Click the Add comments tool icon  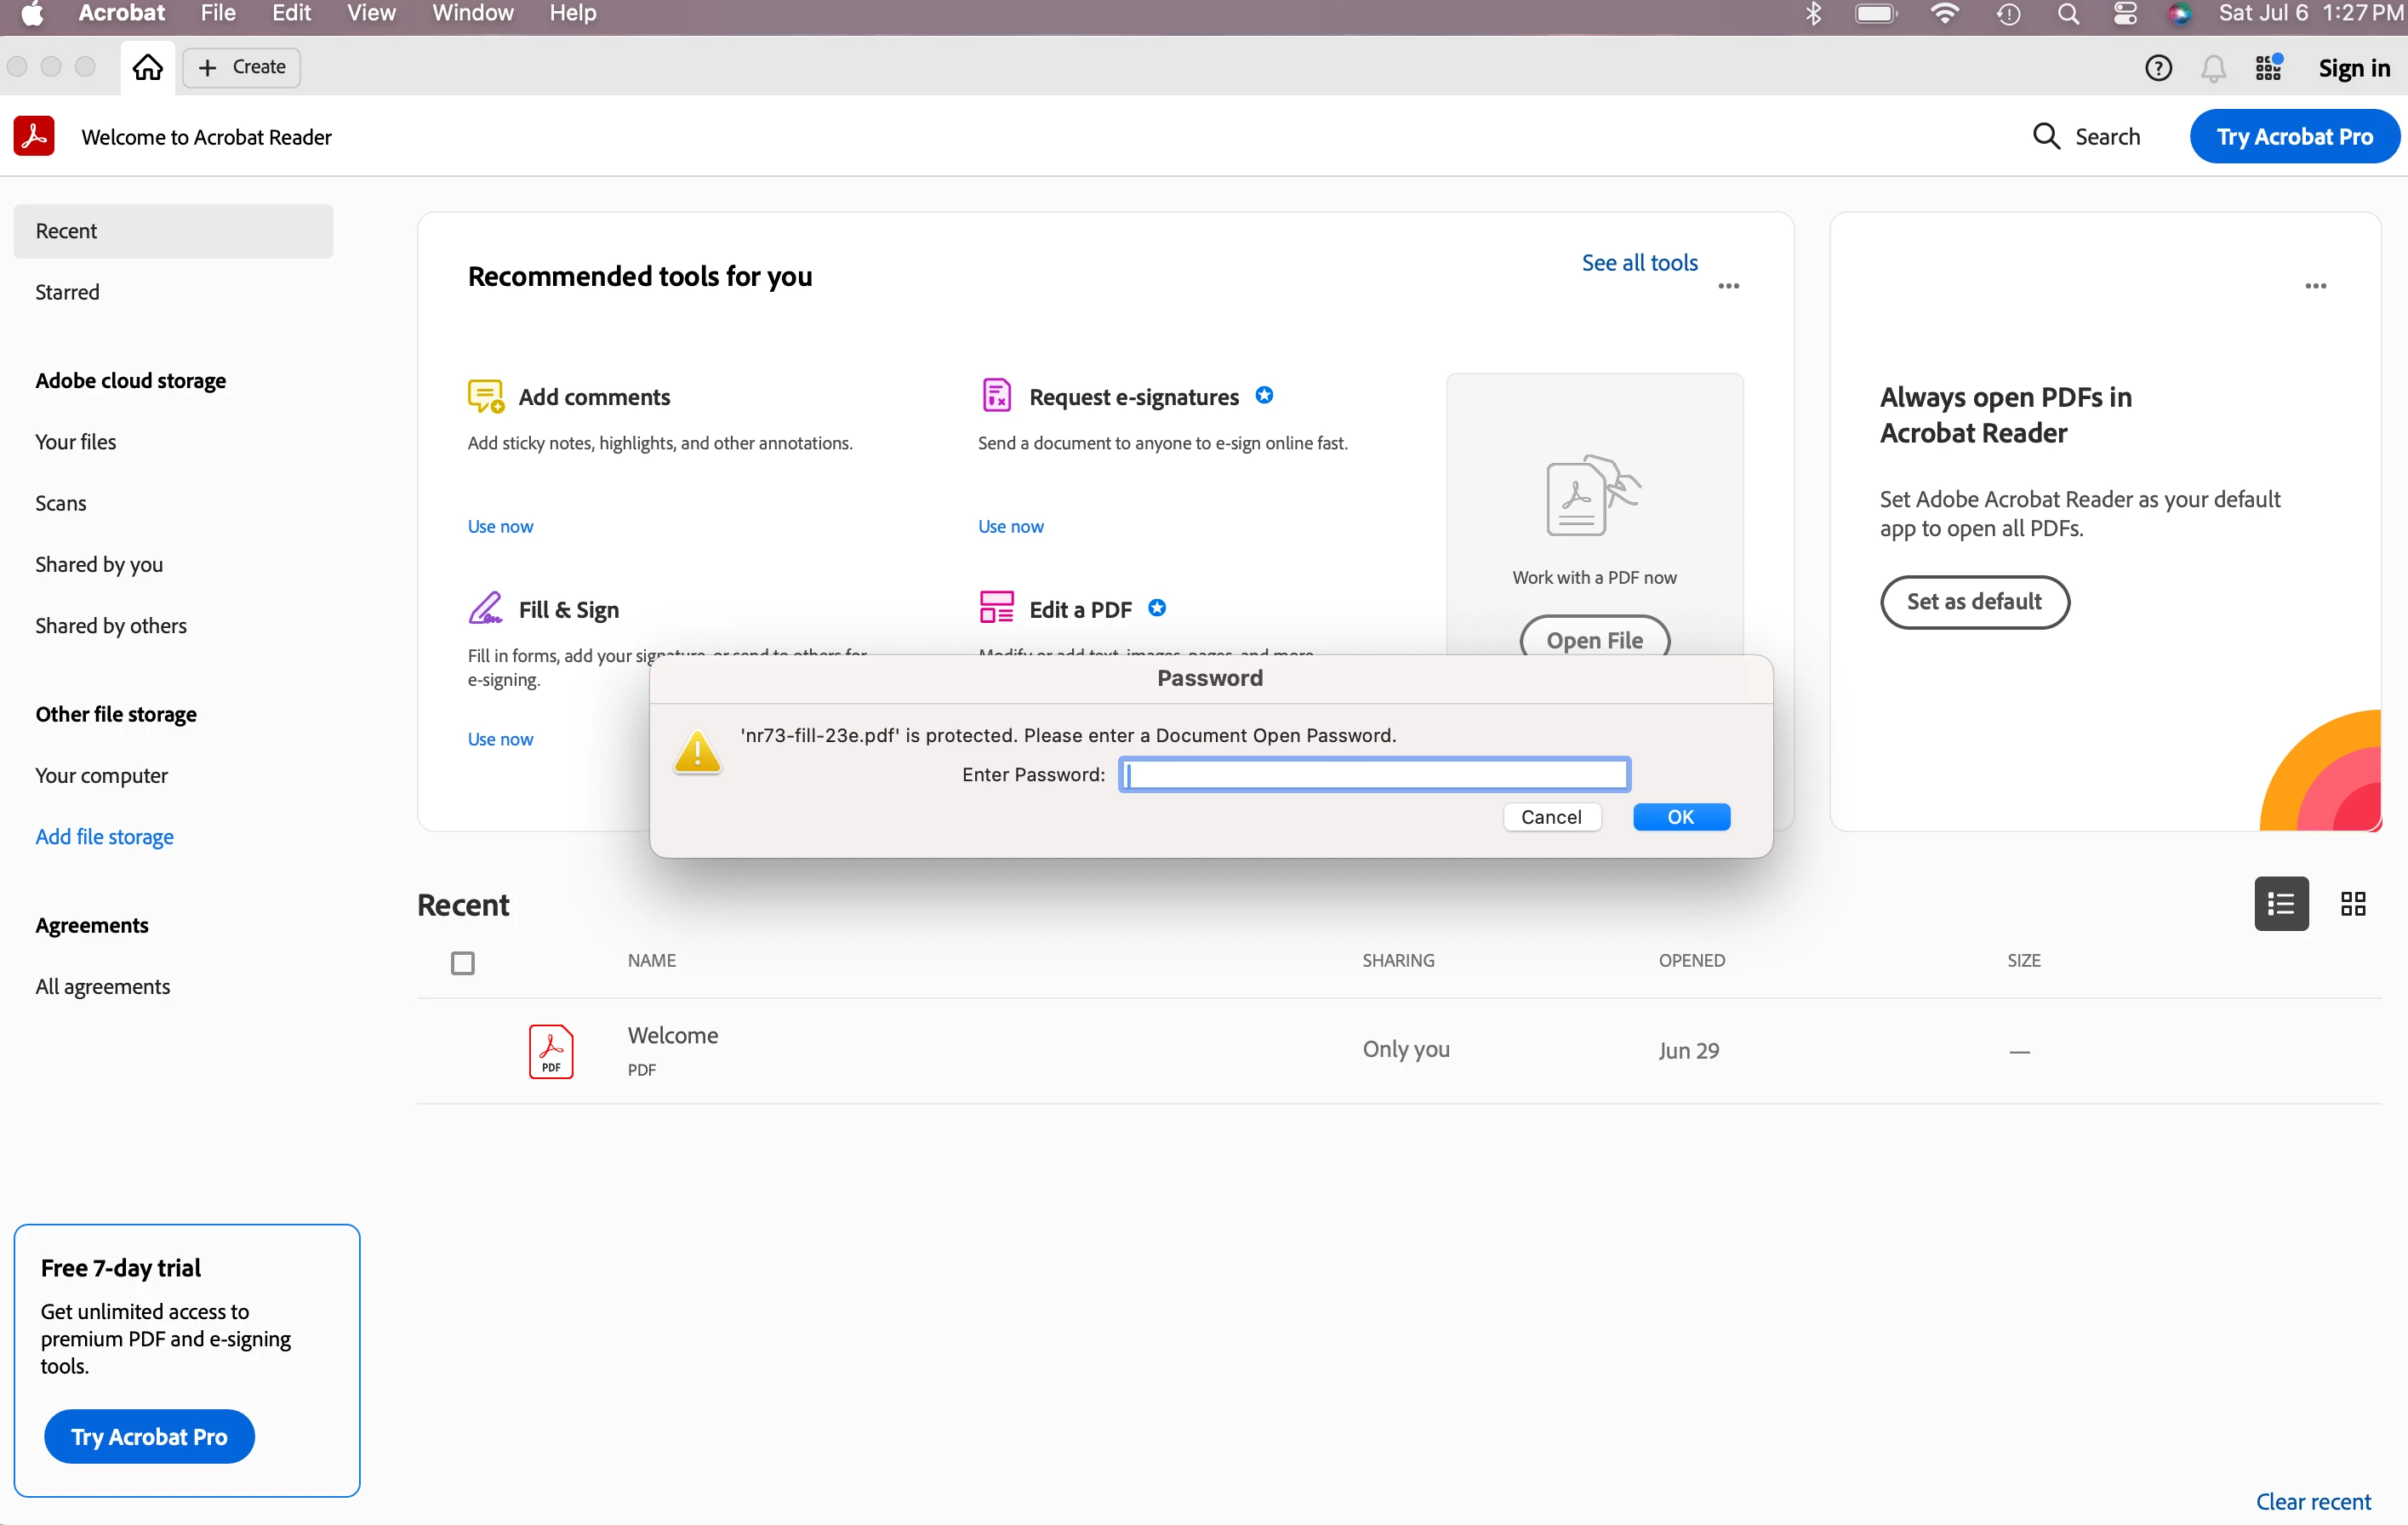pyautogui.click(x=485, y=396)
